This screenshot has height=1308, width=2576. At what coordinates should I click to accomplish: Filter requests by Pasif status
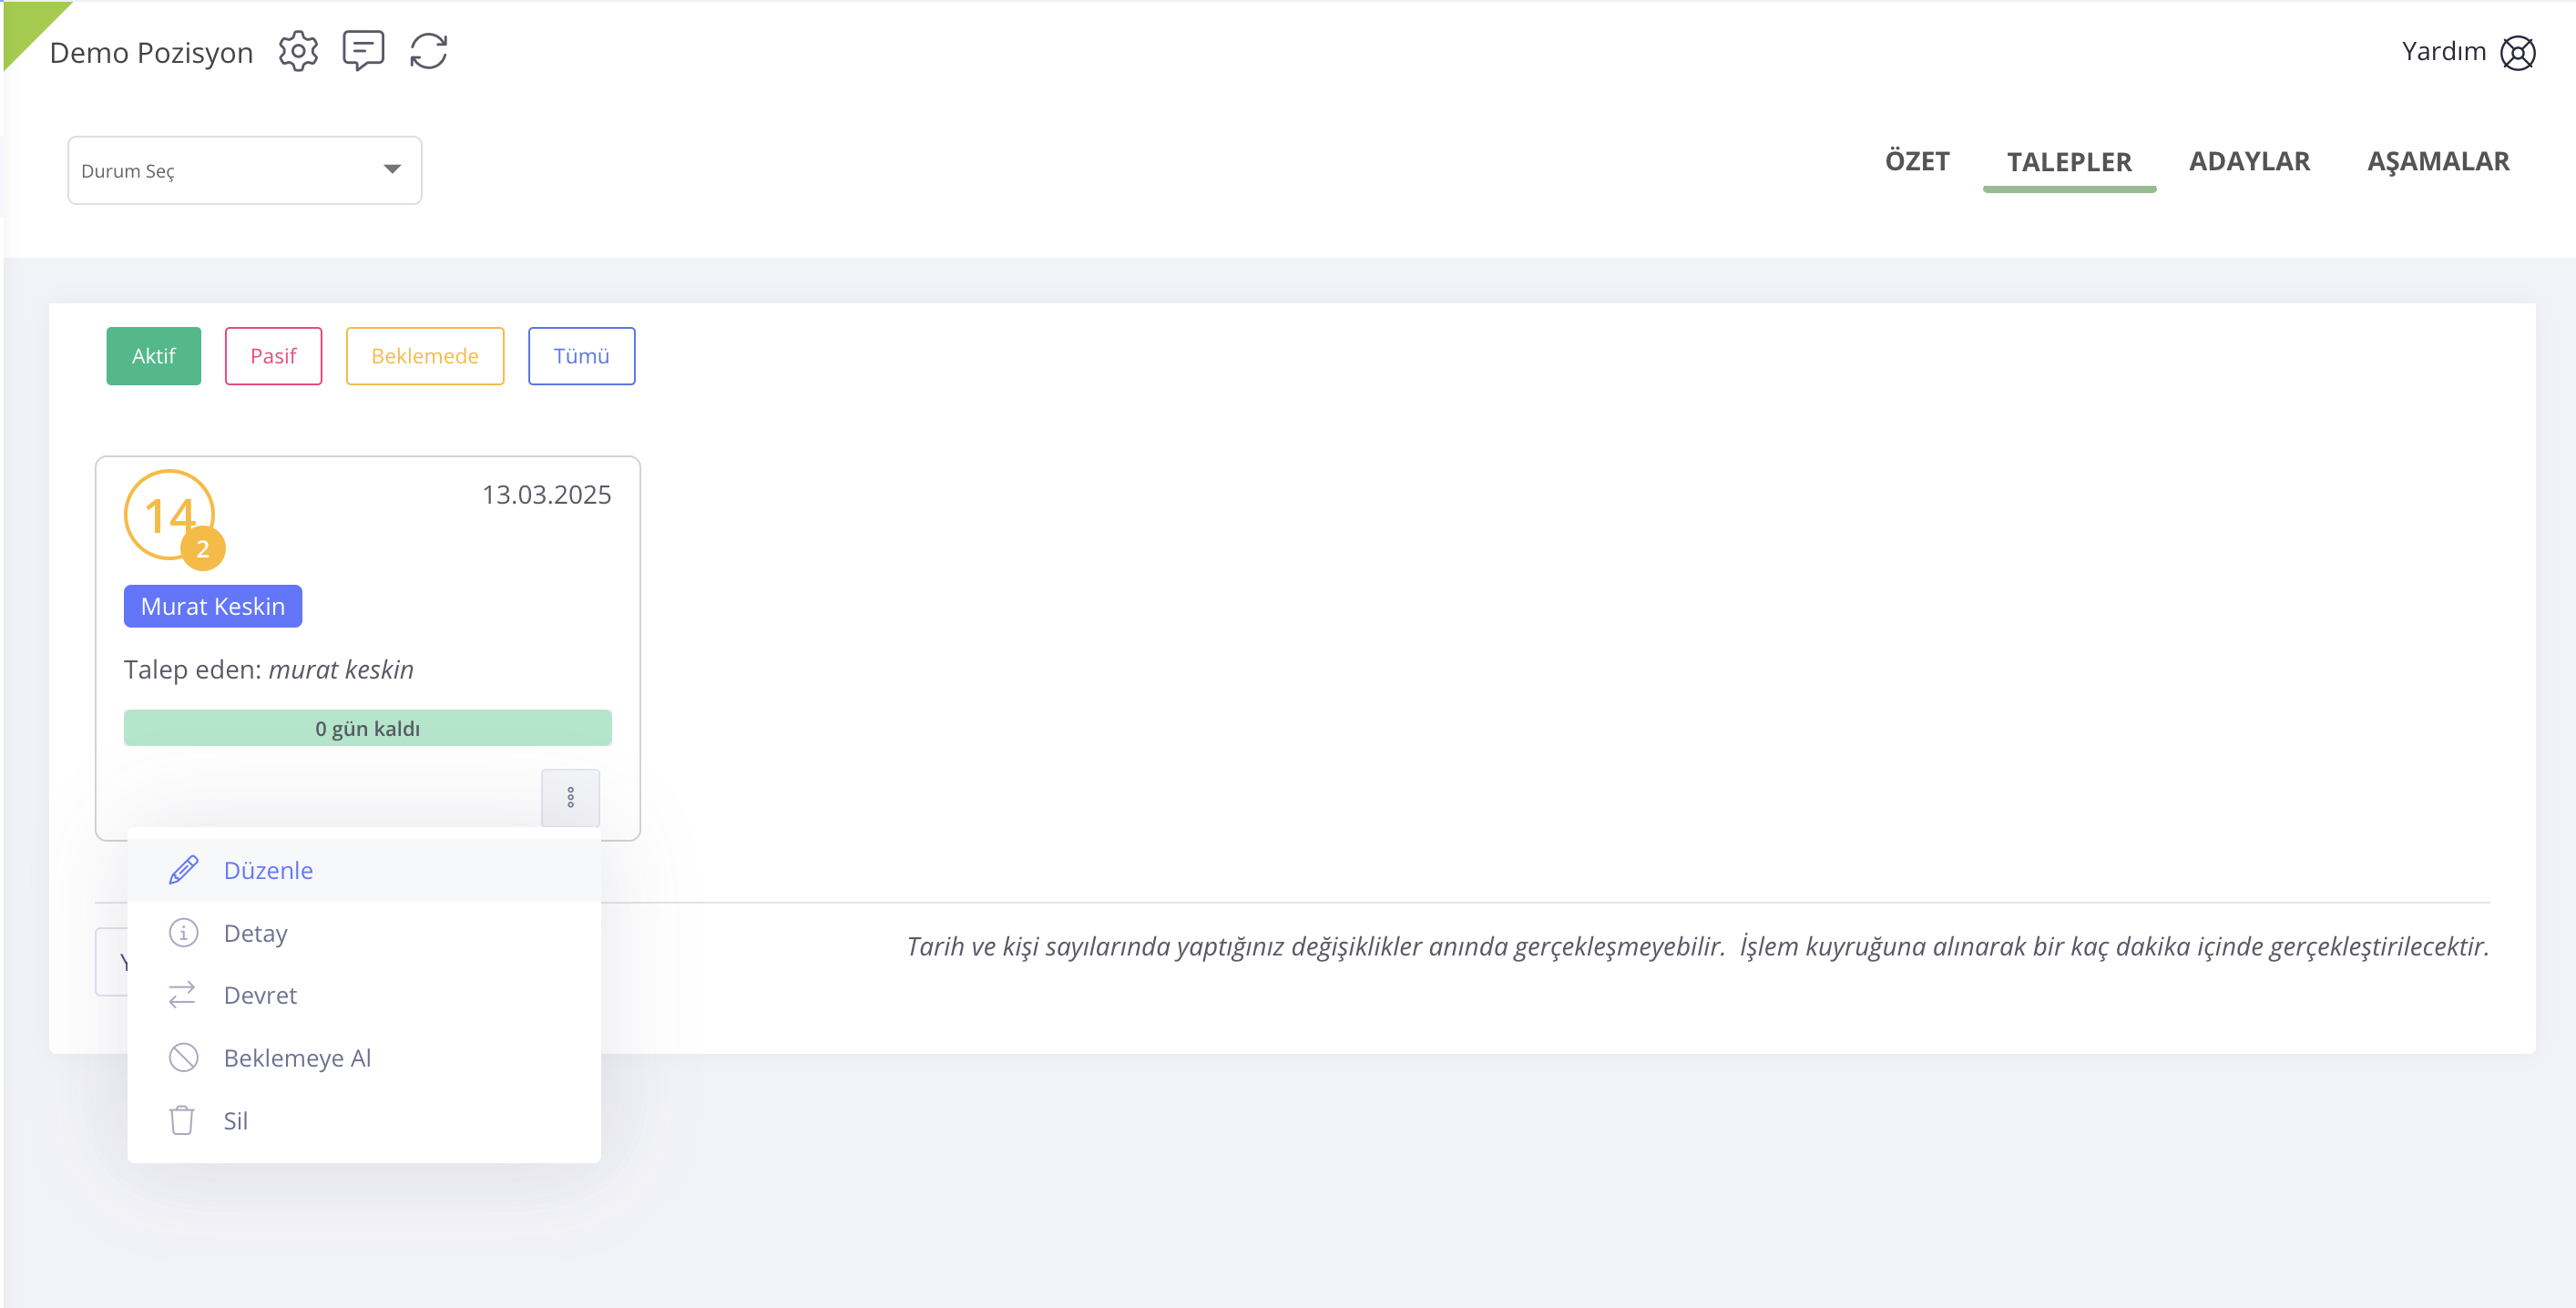point(273,356)
